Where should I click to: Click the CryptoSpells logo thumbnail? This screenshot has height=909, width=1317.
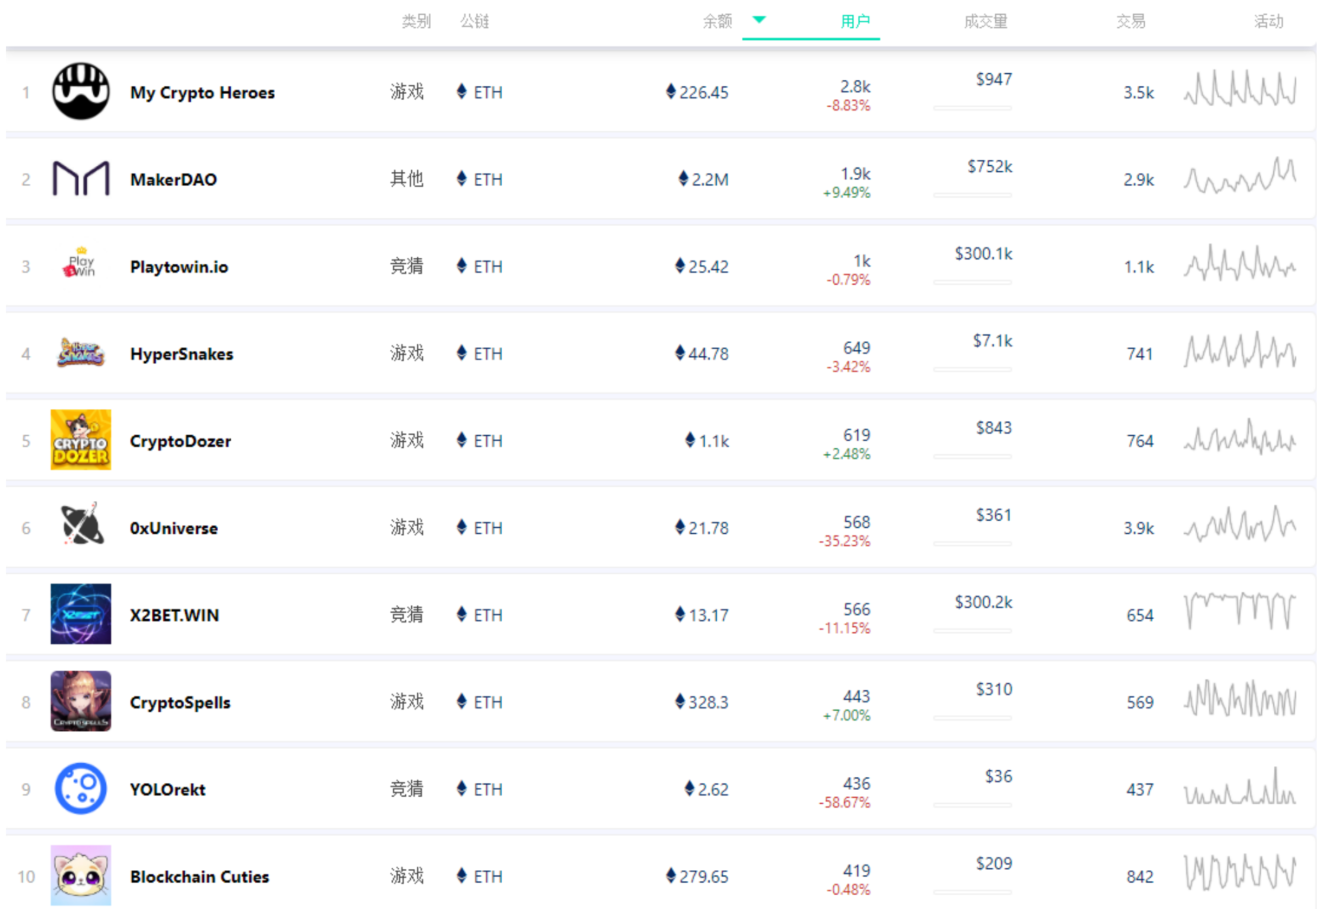[x=81, y=701]
